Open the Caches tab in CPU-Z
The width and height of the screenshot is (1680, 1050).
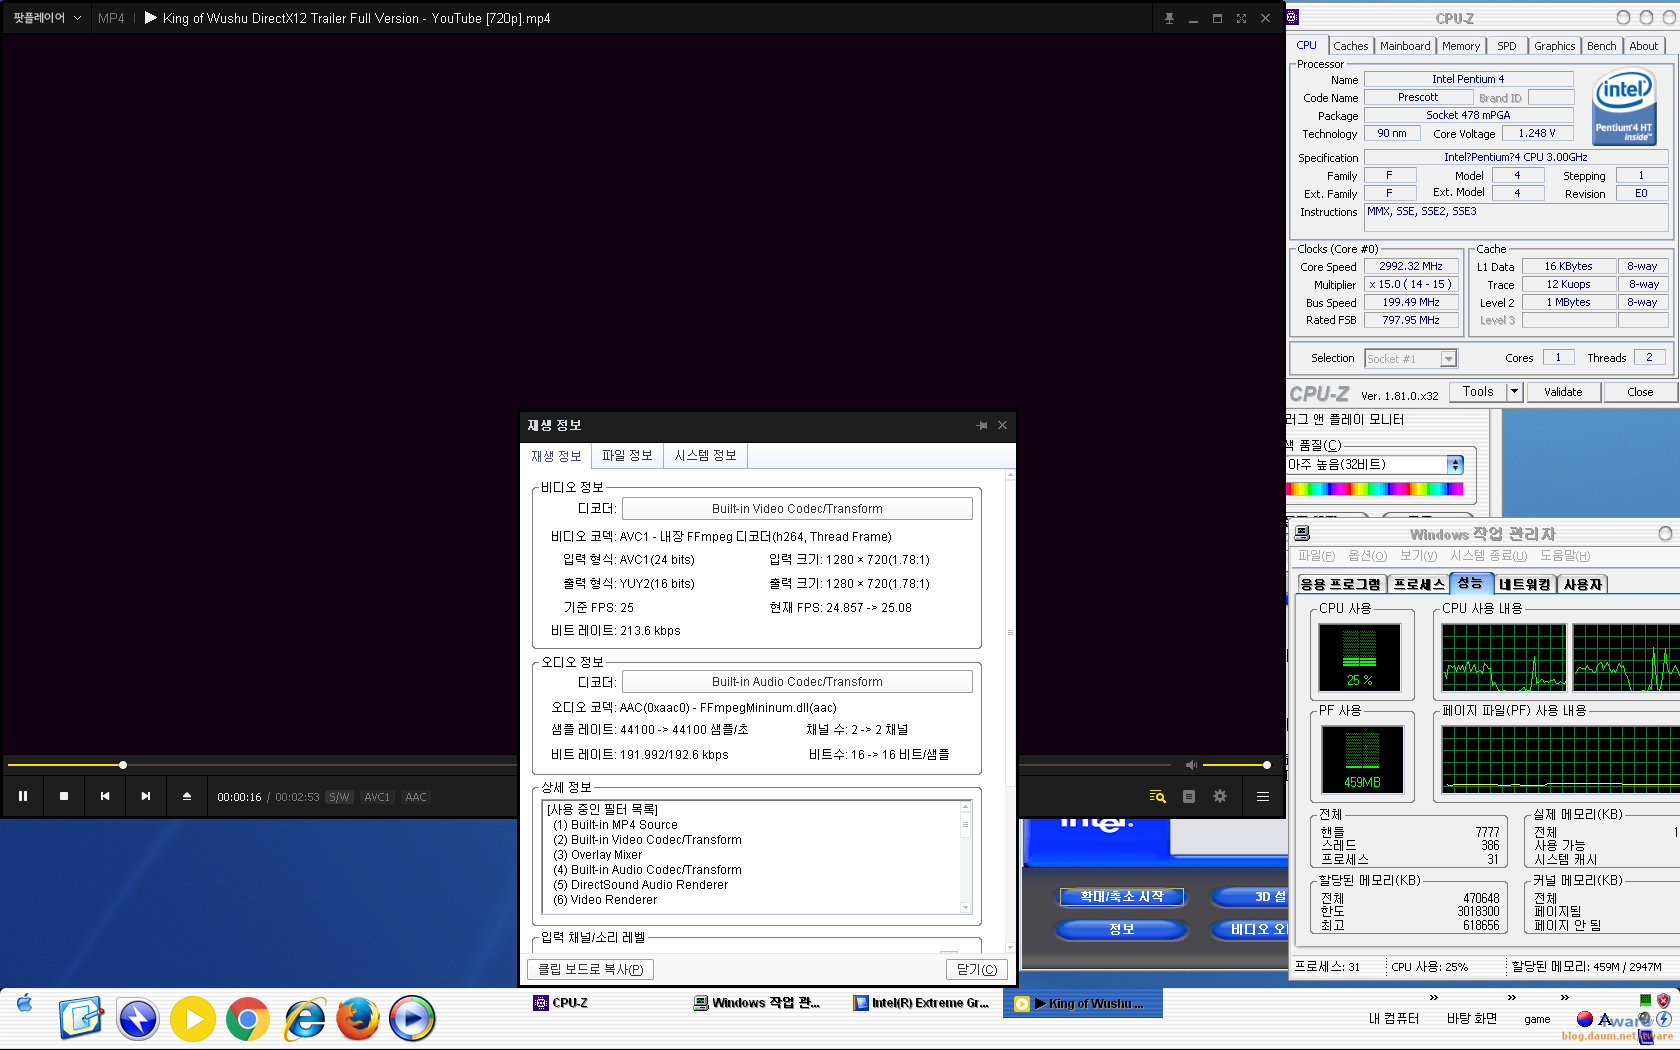(1350, 46)
